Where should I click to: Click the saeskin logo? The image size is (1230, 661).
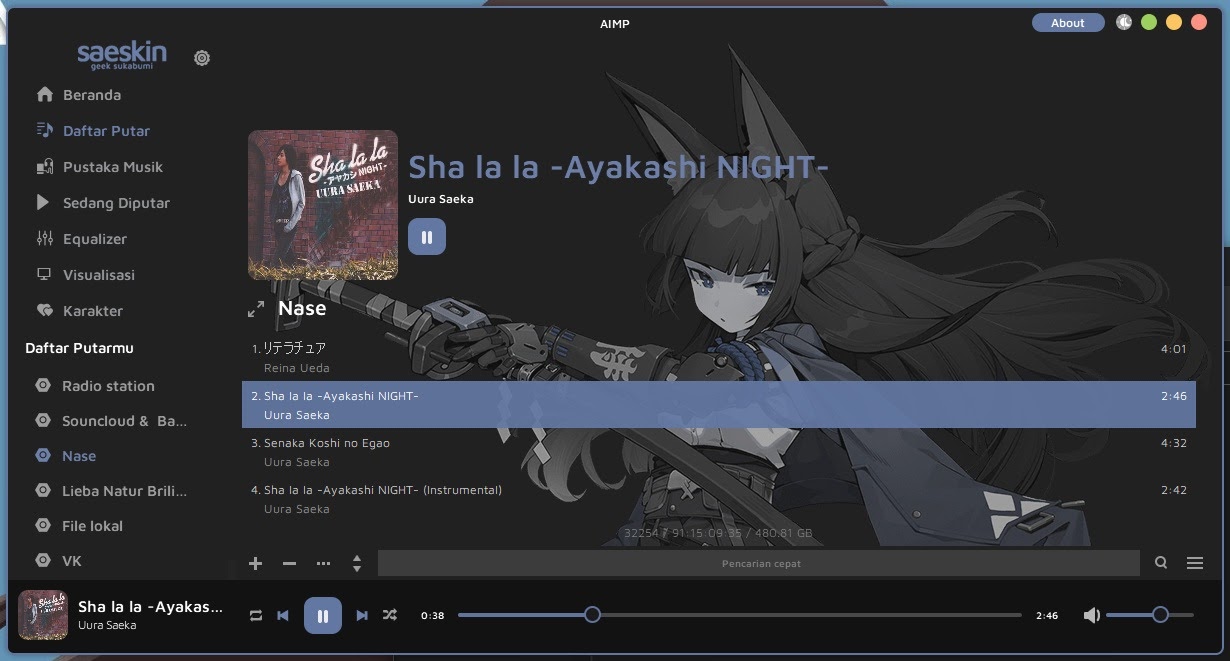pos(122,56)
